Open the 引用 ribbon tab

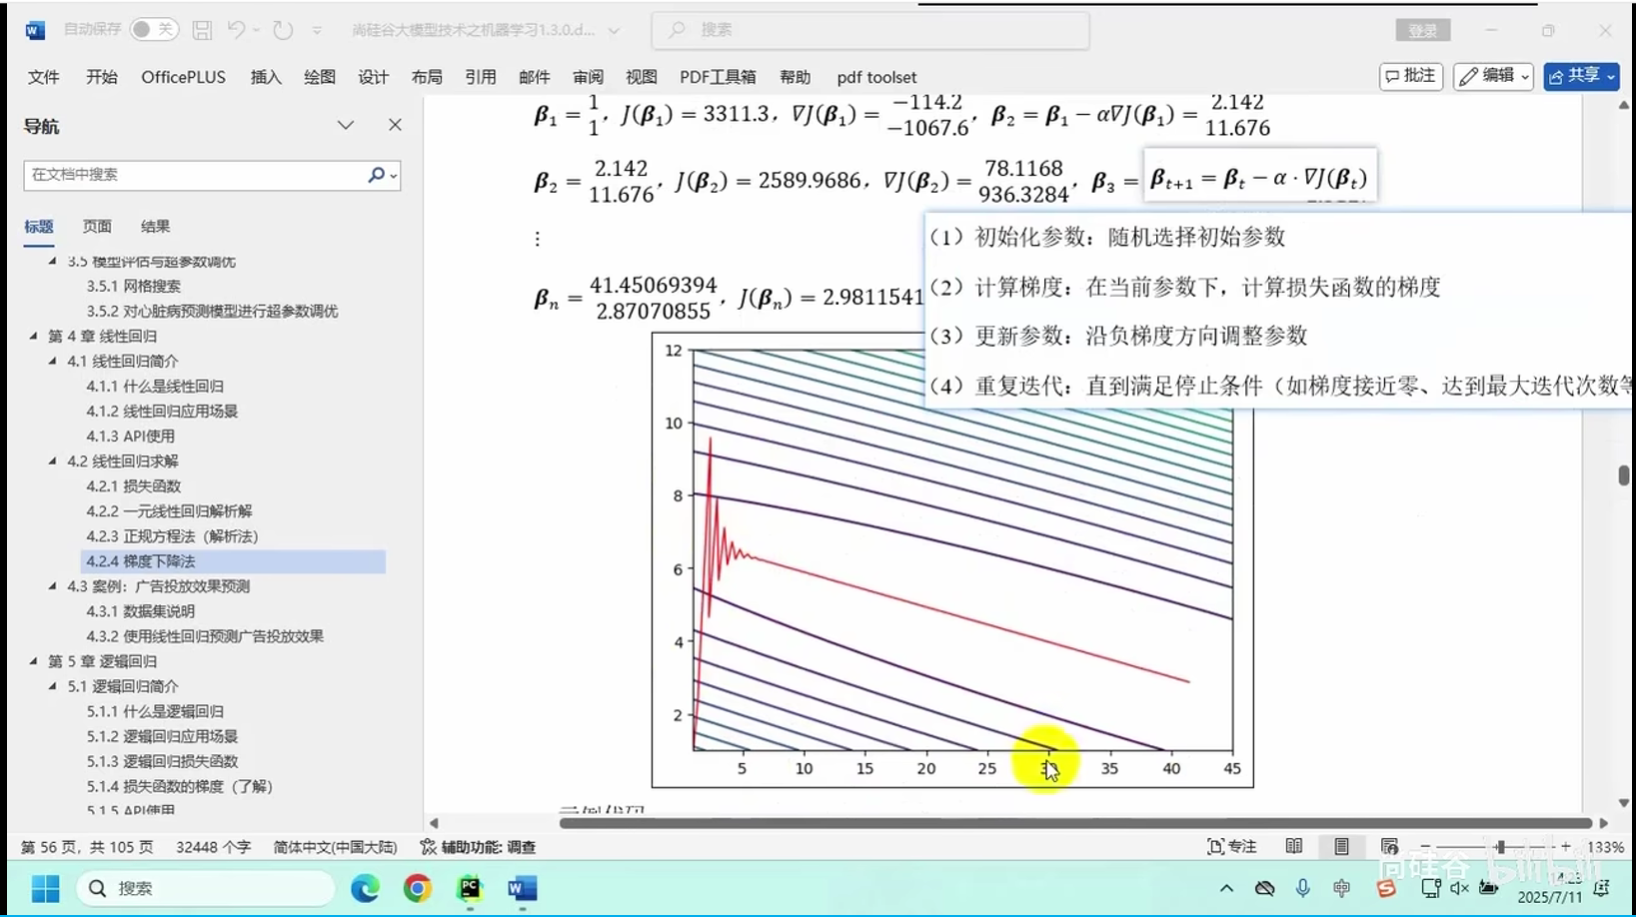pyautogui.click(x=481, y=77)
